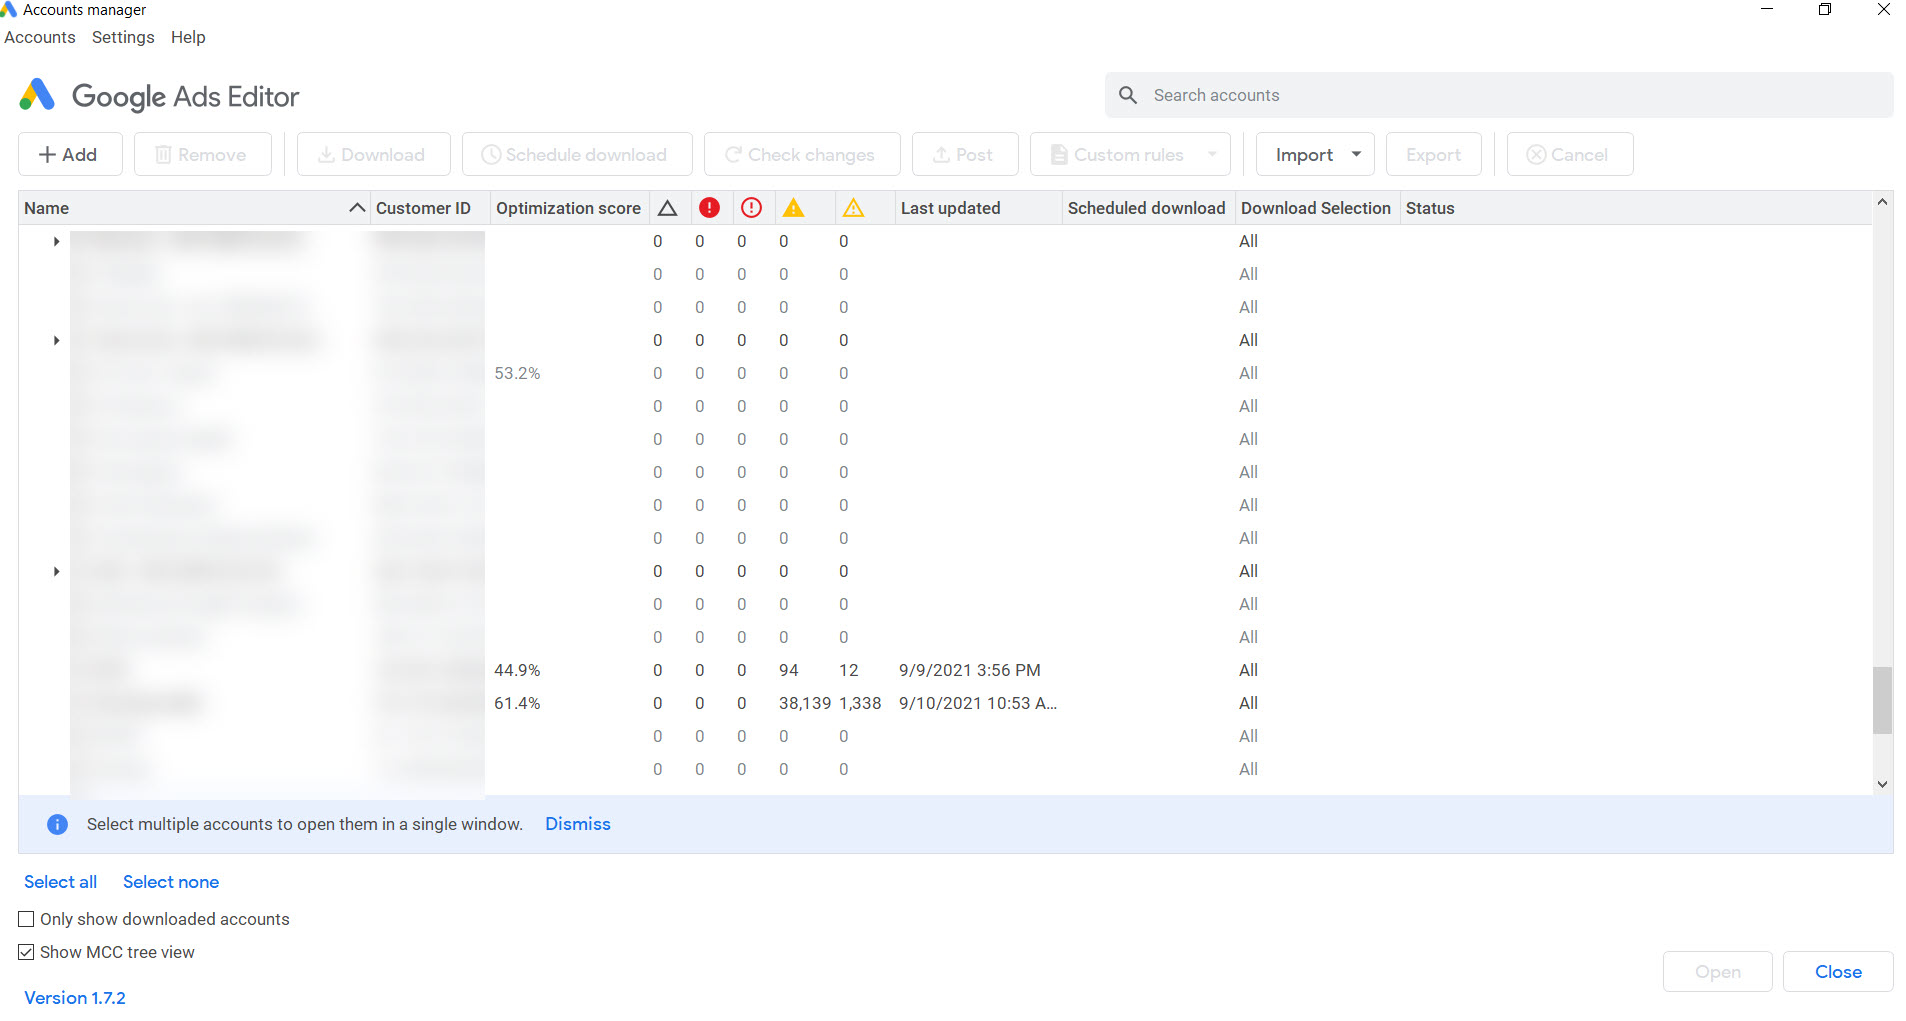Click the Select all link
Screen dimensions: 1906x1021
pyautogui.click(x=60, y=881)
